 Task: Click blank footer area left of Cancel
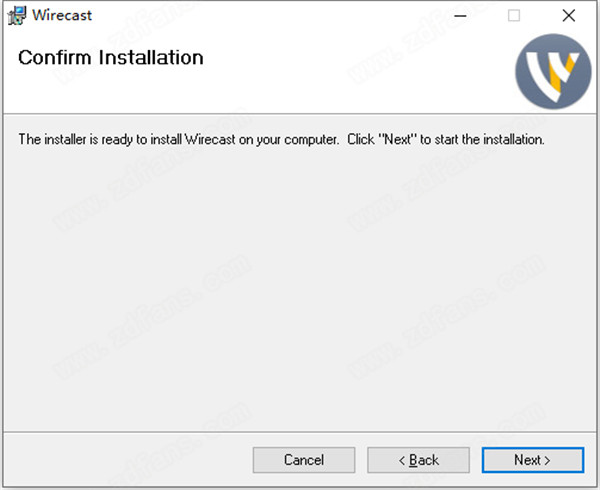point(126,460)
